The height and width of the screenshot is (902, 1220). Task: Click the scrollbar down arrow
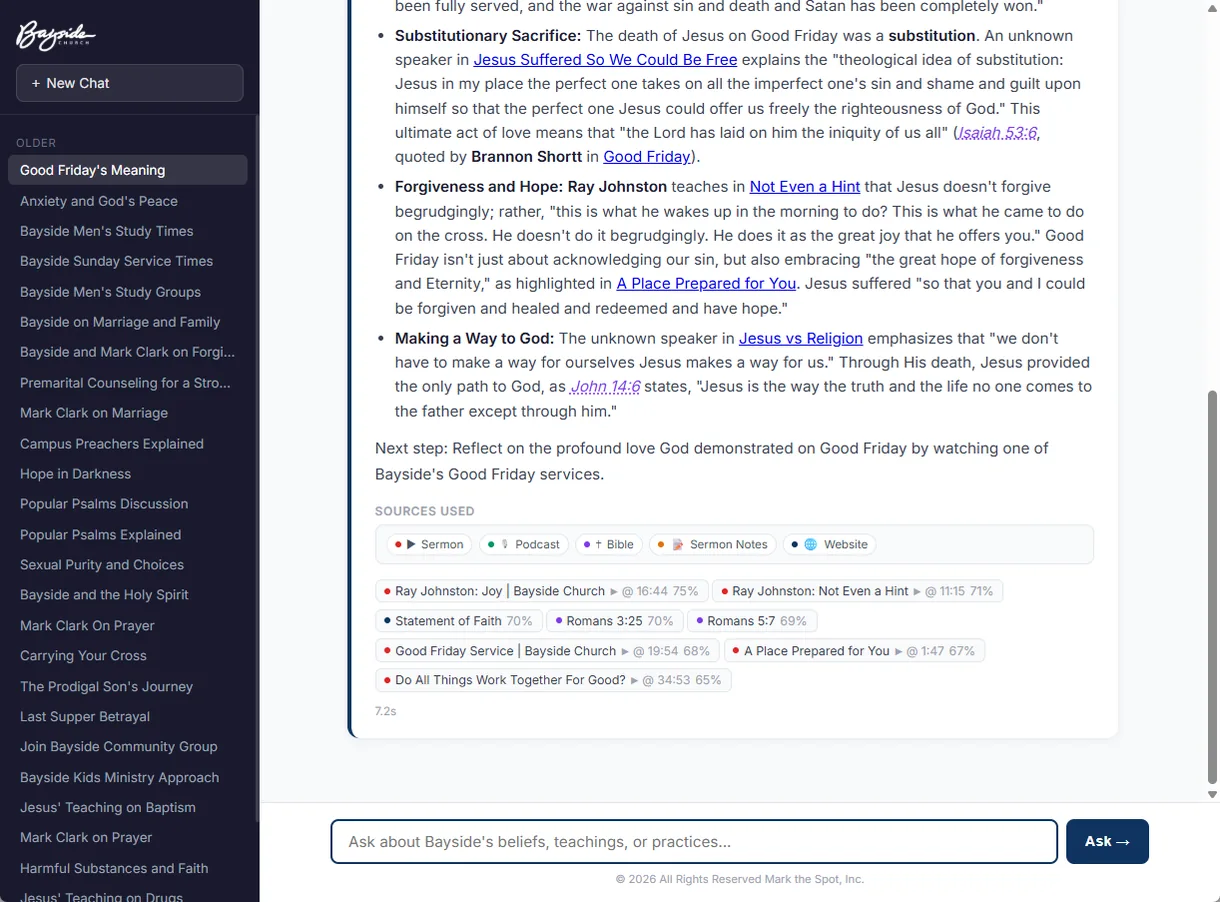point(1213,795)
